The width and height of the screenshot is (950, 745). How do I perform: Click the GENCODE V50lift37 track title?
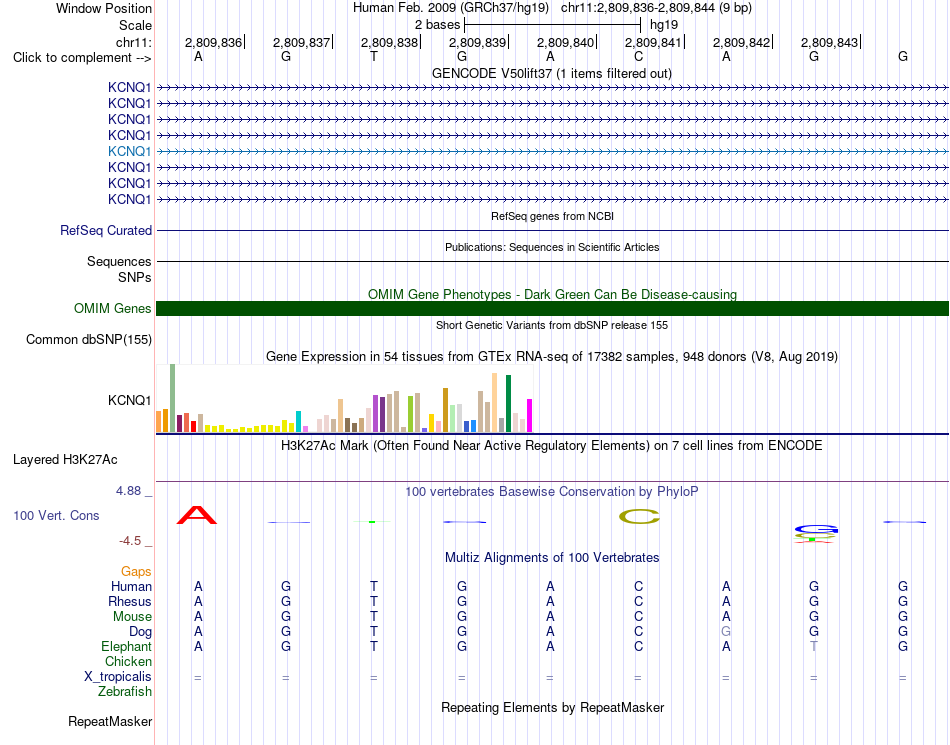(551, 73)
